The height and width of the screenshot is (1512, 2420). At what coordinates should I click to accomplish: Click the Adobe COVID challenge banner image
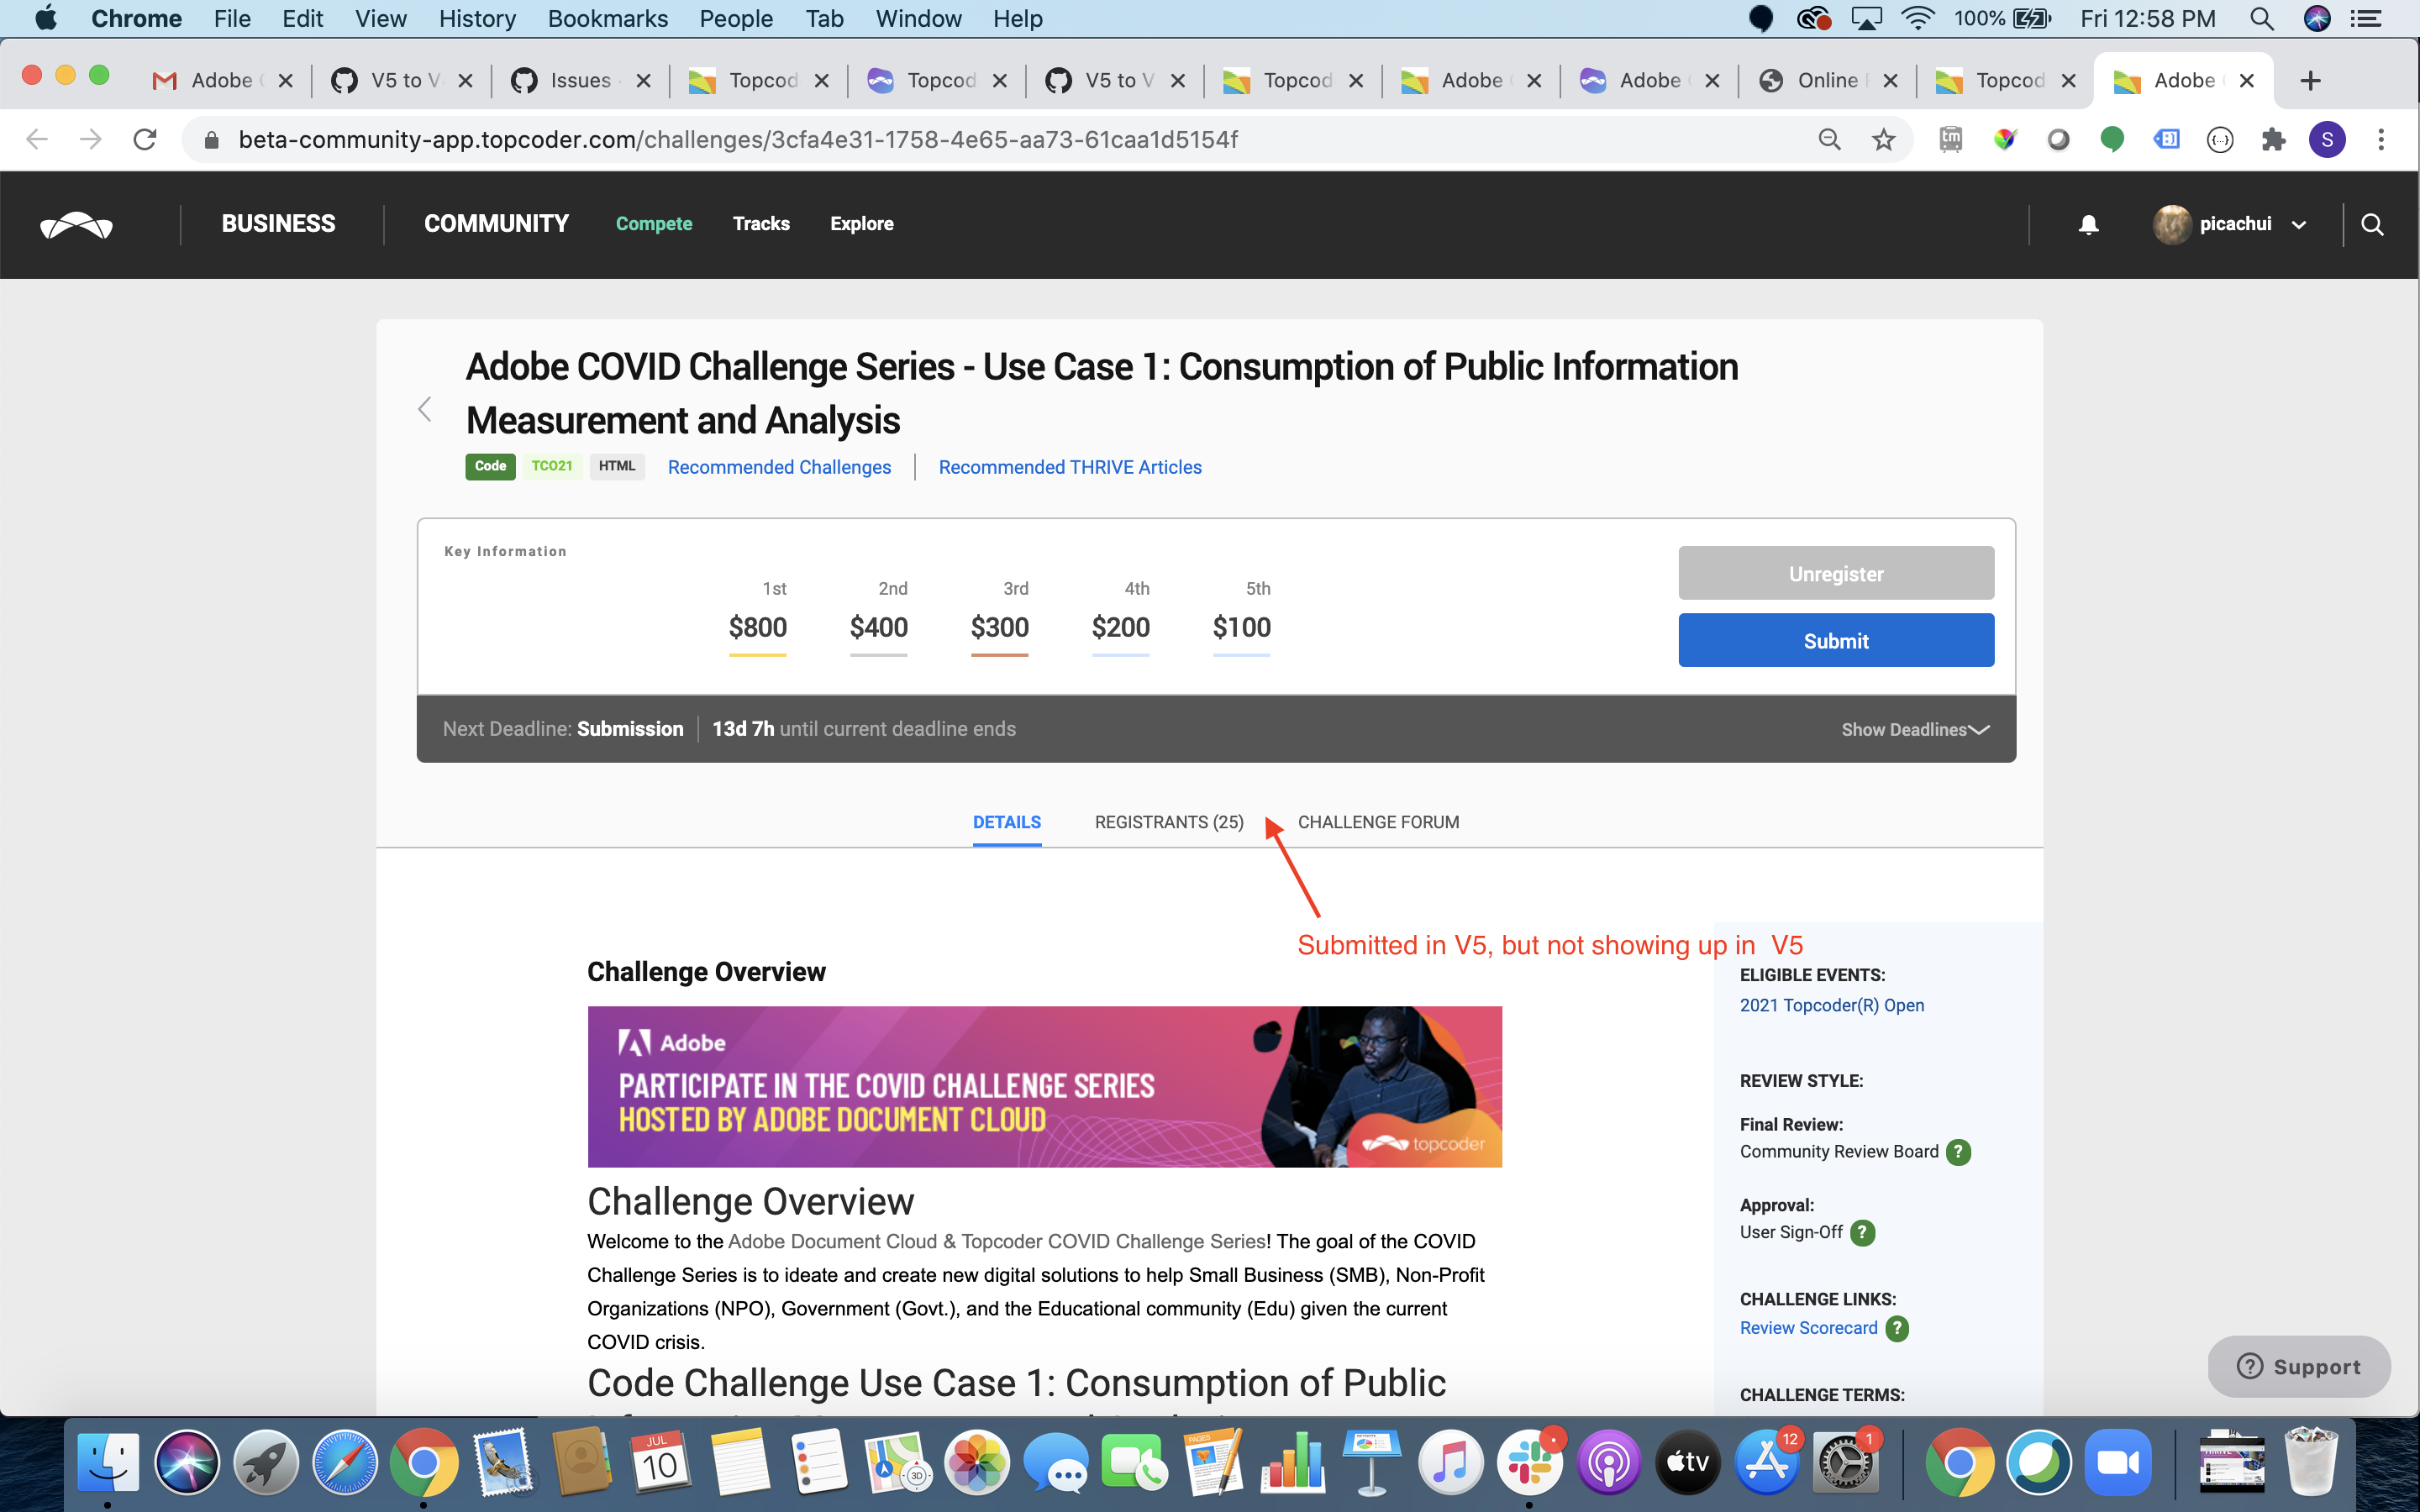coord(1044,1086)
